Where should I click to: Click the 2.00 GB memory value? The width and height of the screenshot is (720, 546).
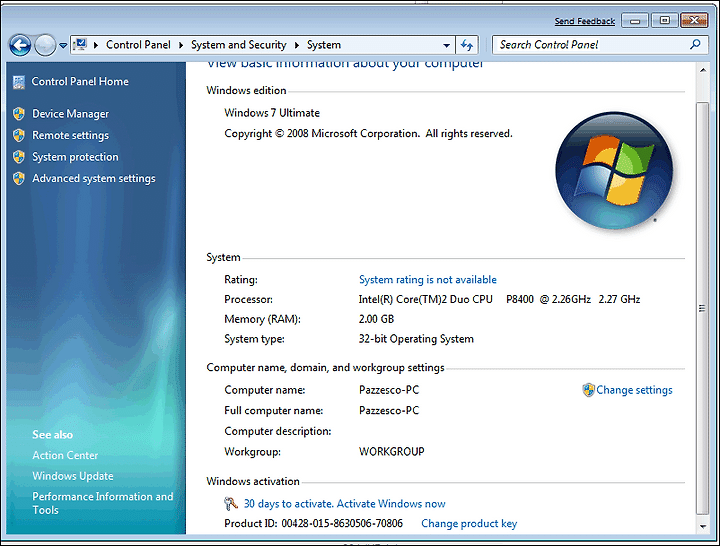point(376,319)
